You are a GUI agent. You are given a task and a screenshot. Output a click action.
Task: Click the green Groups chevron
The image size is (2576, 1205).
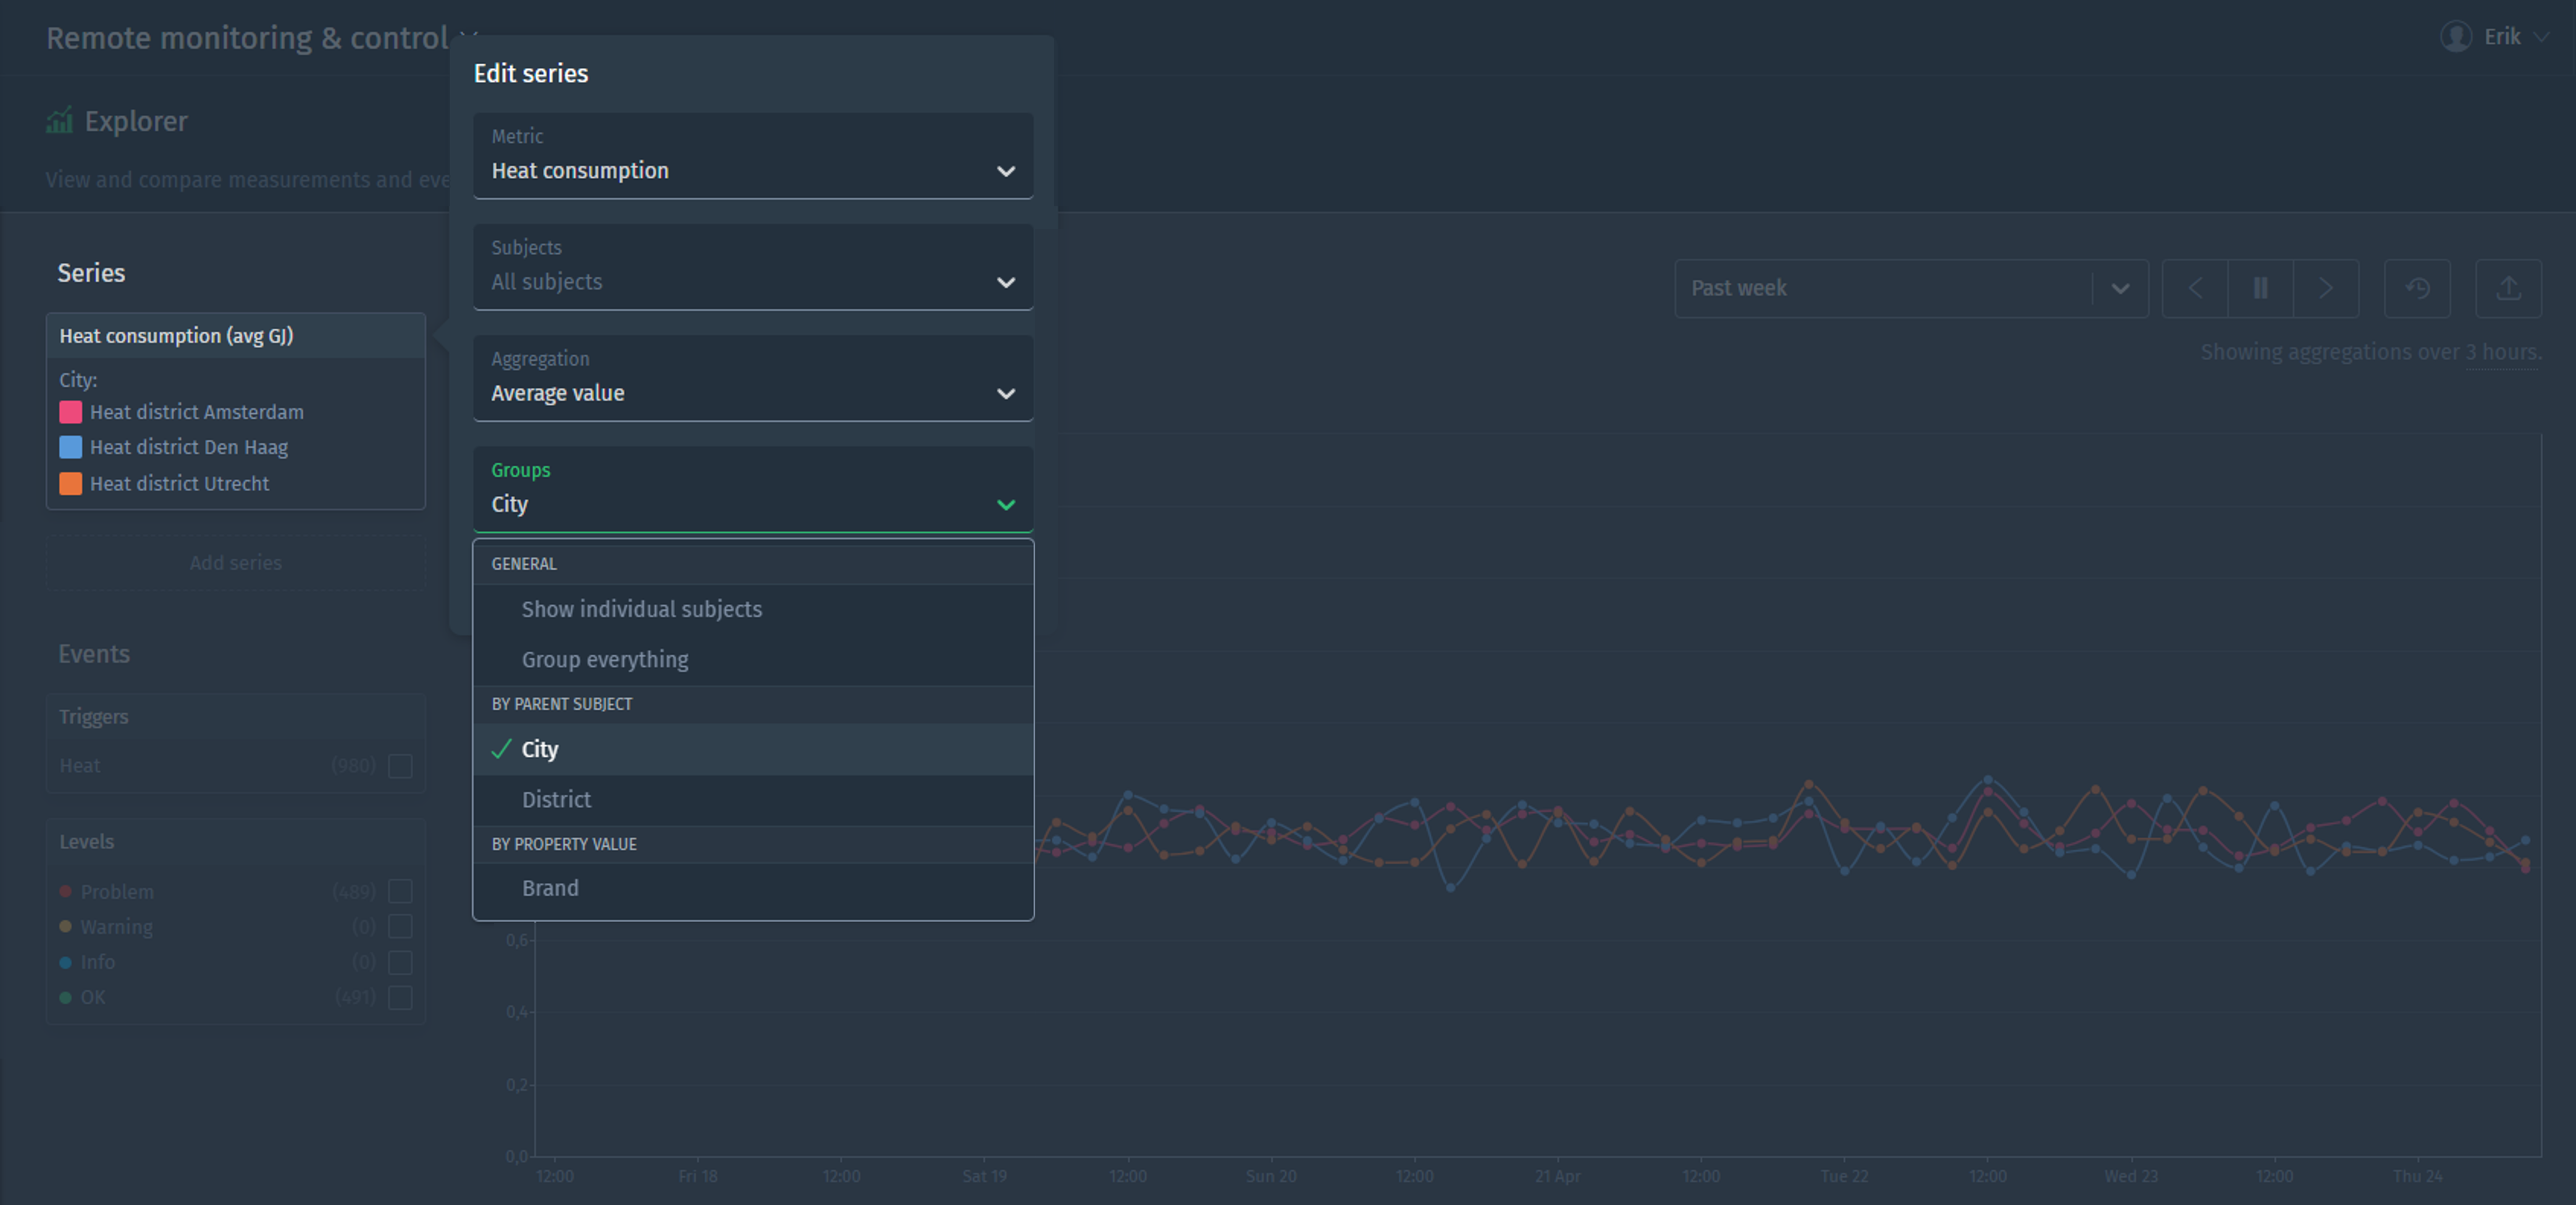pyautogui.click(x=1005, y=505)
